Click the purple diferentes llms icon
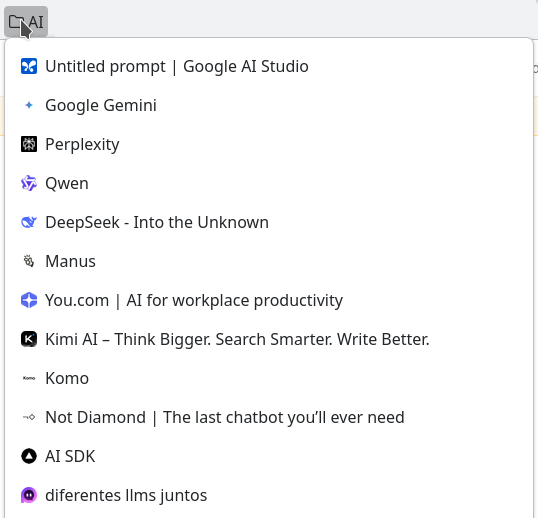 (x=29, y=495)
